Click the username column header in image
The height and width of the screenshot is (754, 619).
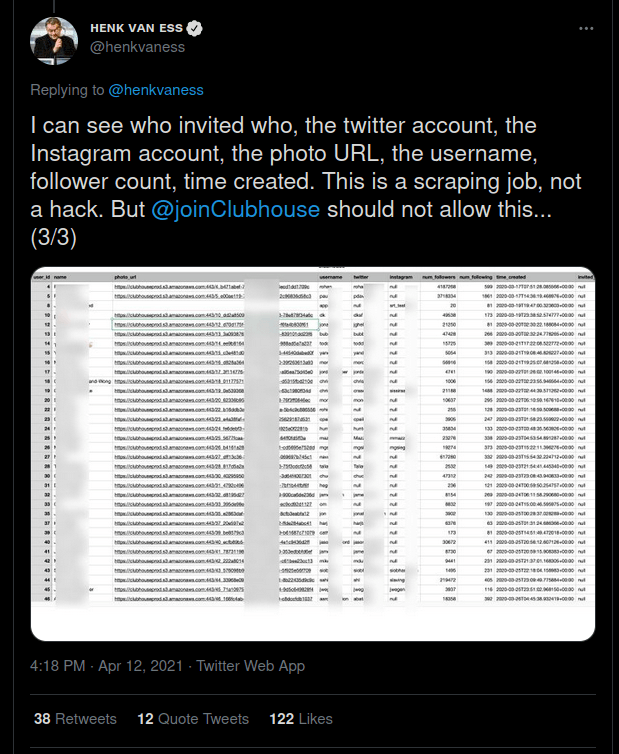331,277
